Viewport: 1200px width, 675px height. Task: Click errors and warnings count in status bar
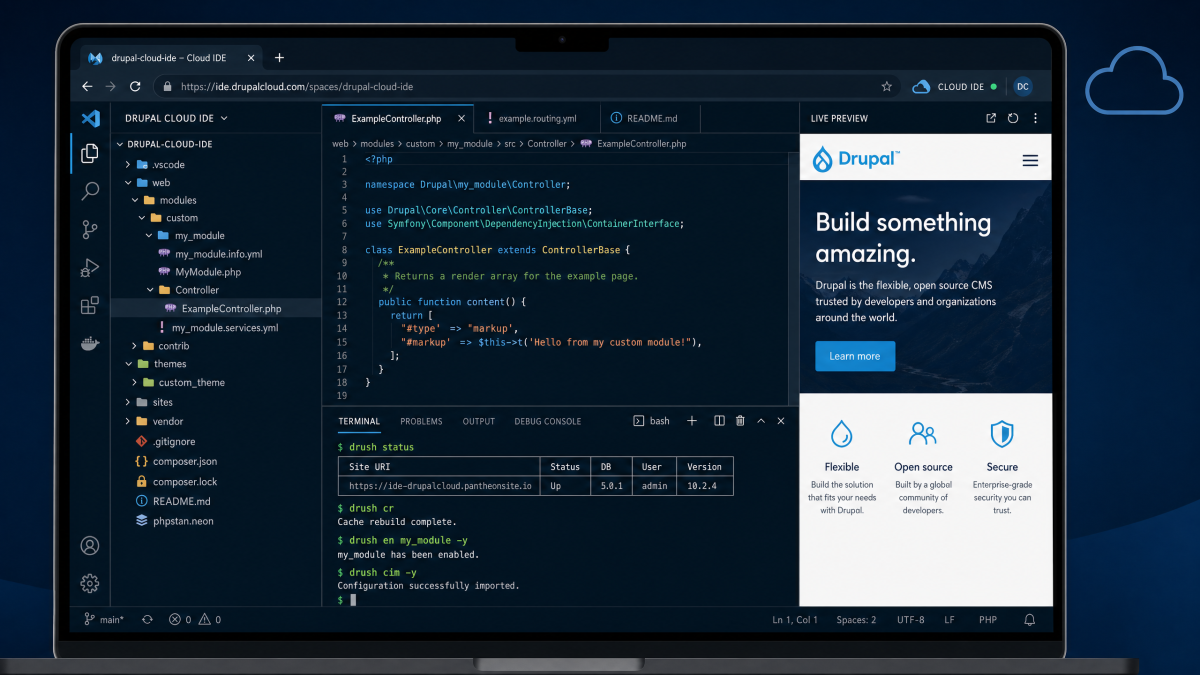coord(195,620)
